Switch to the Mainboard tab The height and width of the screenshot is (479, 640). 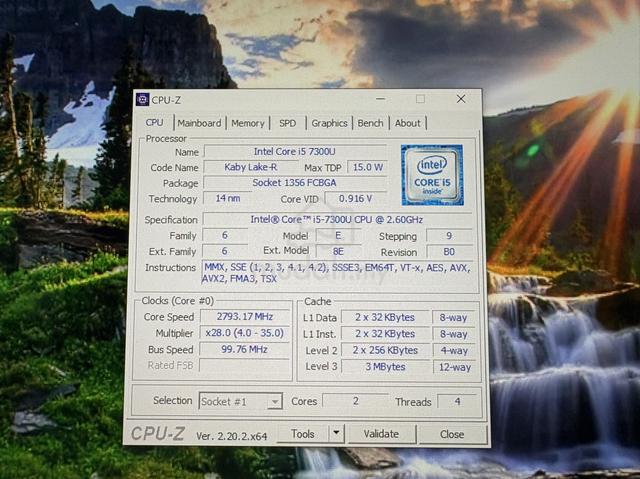(199, 123)
